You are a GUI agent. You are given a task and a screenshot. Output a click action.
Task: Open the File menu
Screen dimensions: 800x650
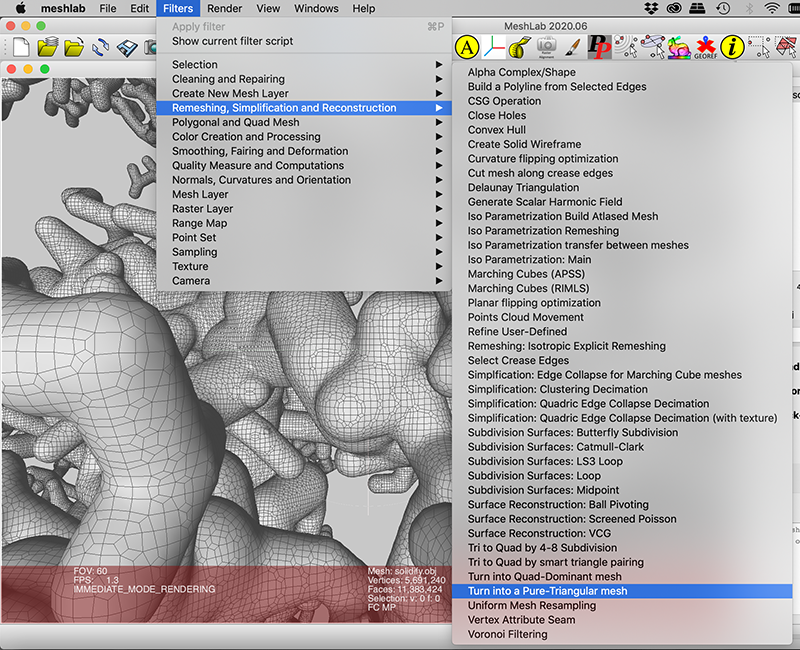[x=108, y=8]
